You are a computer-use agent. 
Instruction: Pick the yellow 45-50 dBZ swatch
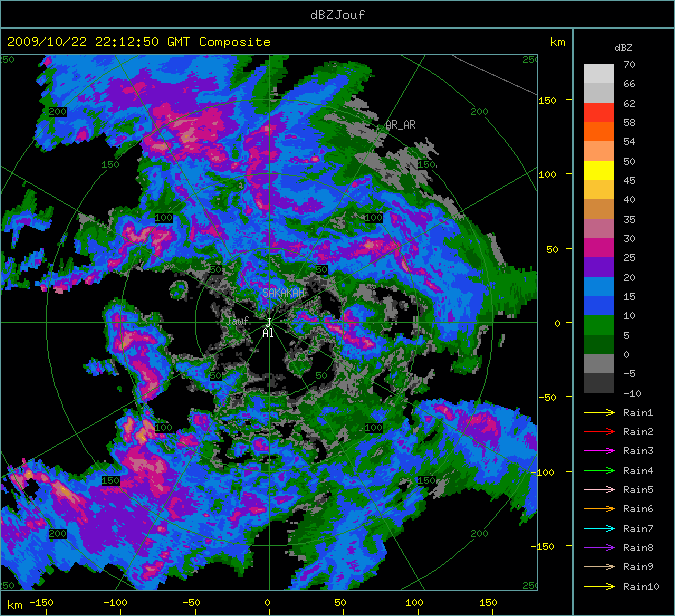tap(599, 170)
